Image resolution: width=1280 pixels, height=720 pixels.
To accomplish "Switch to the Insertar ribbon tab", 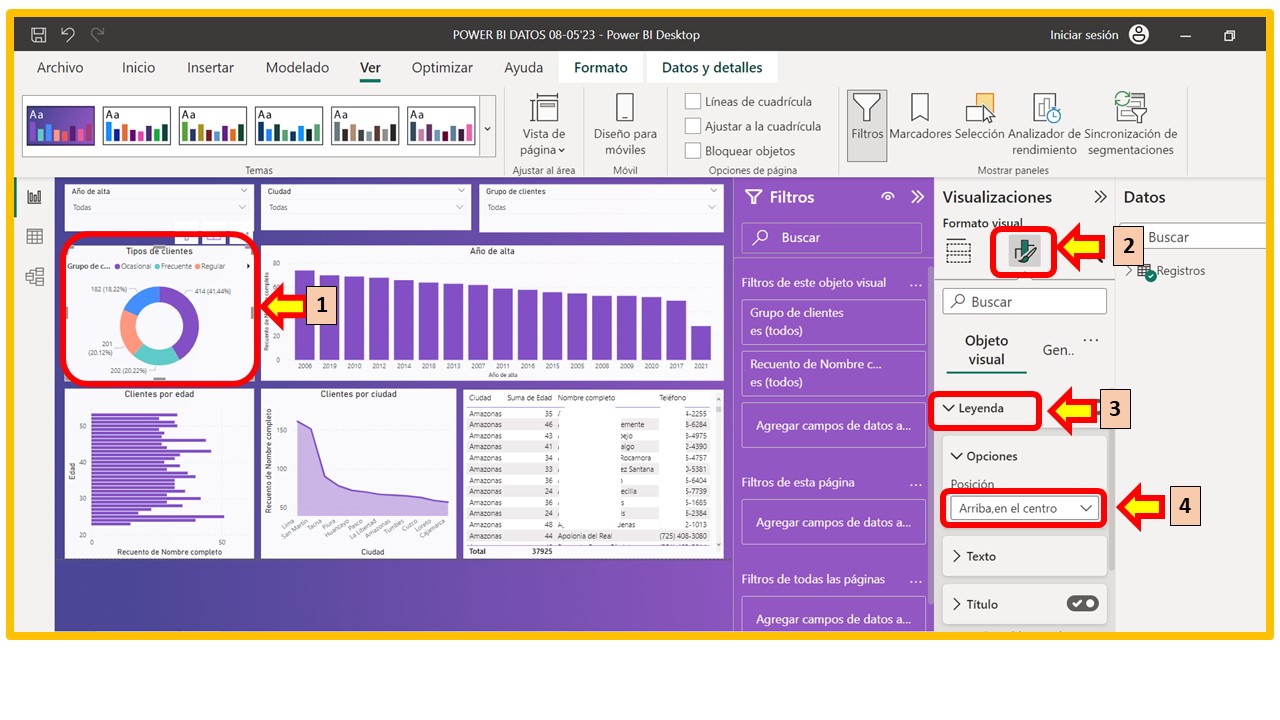I will (x=210, y=68).
